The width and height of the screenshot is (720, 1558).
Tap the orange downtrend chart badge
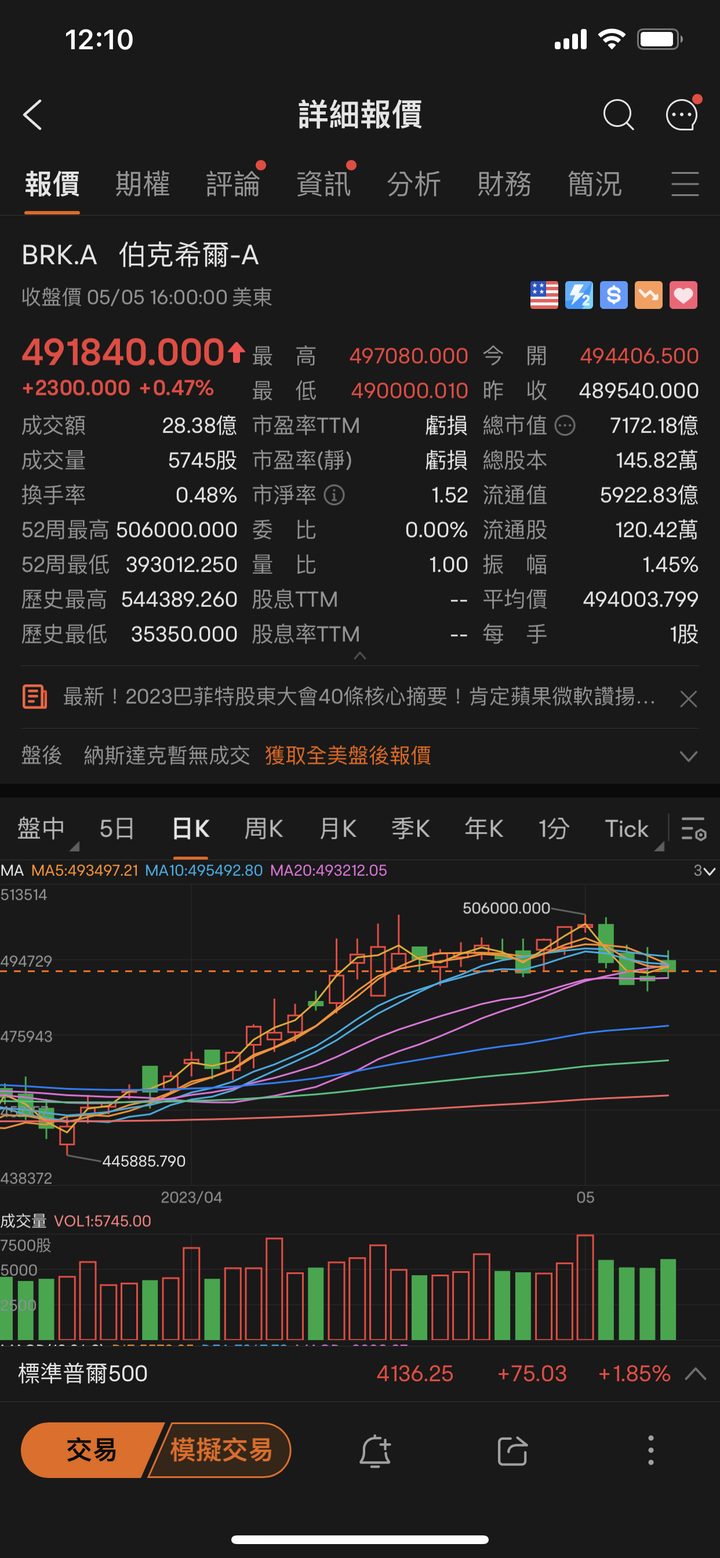[648, 295]
